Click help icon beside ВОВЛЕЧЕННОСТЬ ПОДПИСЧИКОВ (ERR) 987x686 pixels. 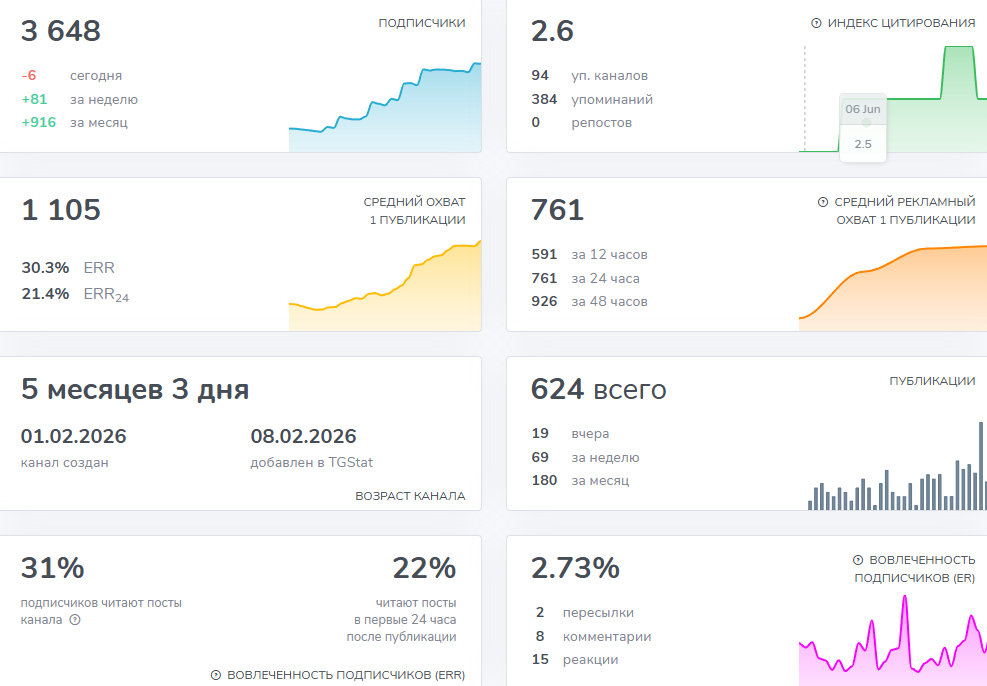[216, 675]
